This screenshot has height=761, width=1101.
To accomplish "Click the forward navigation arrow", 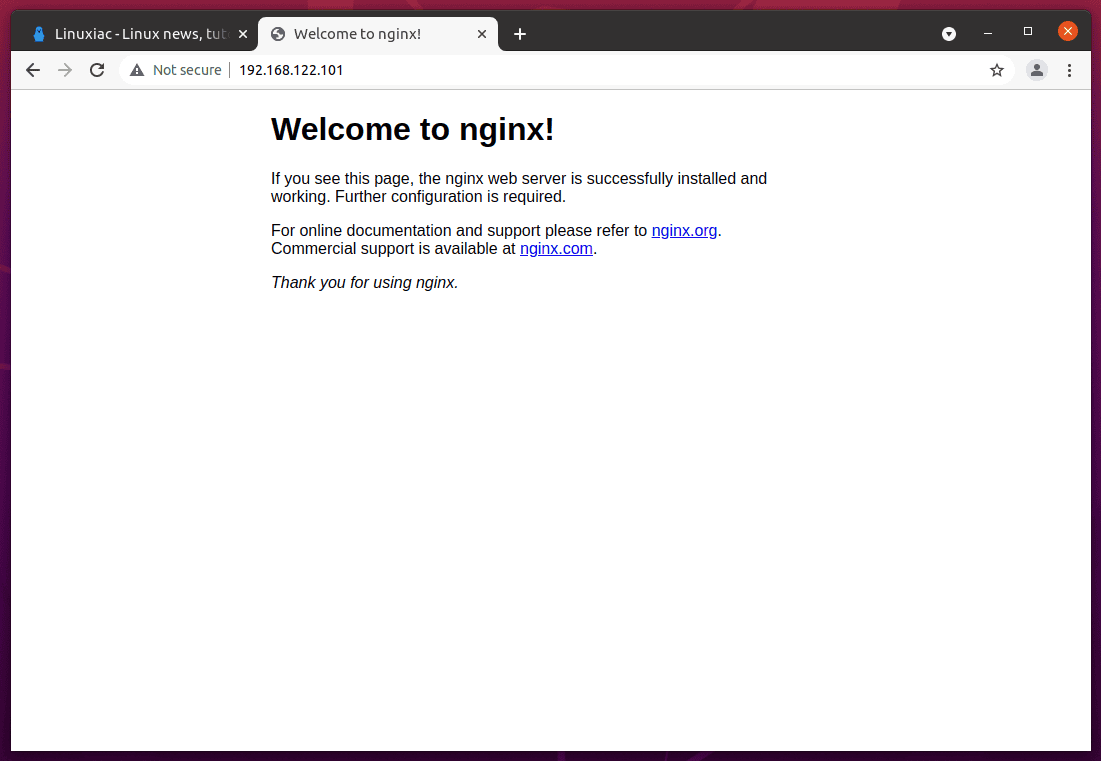I will pos(65,70).
